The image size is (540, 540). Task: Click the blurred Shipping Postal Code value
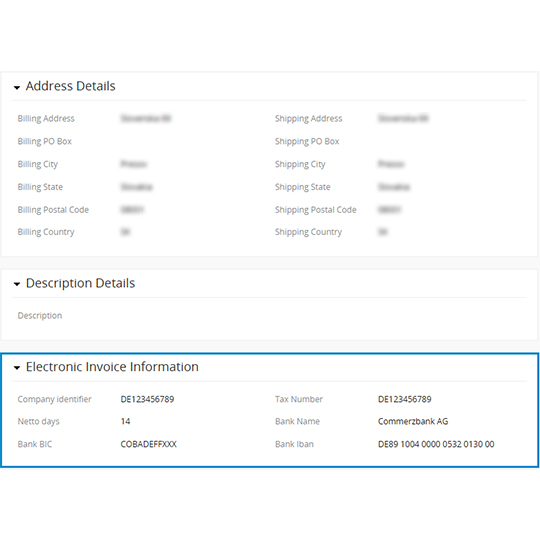pyautogui.click(x=390, y=210)
